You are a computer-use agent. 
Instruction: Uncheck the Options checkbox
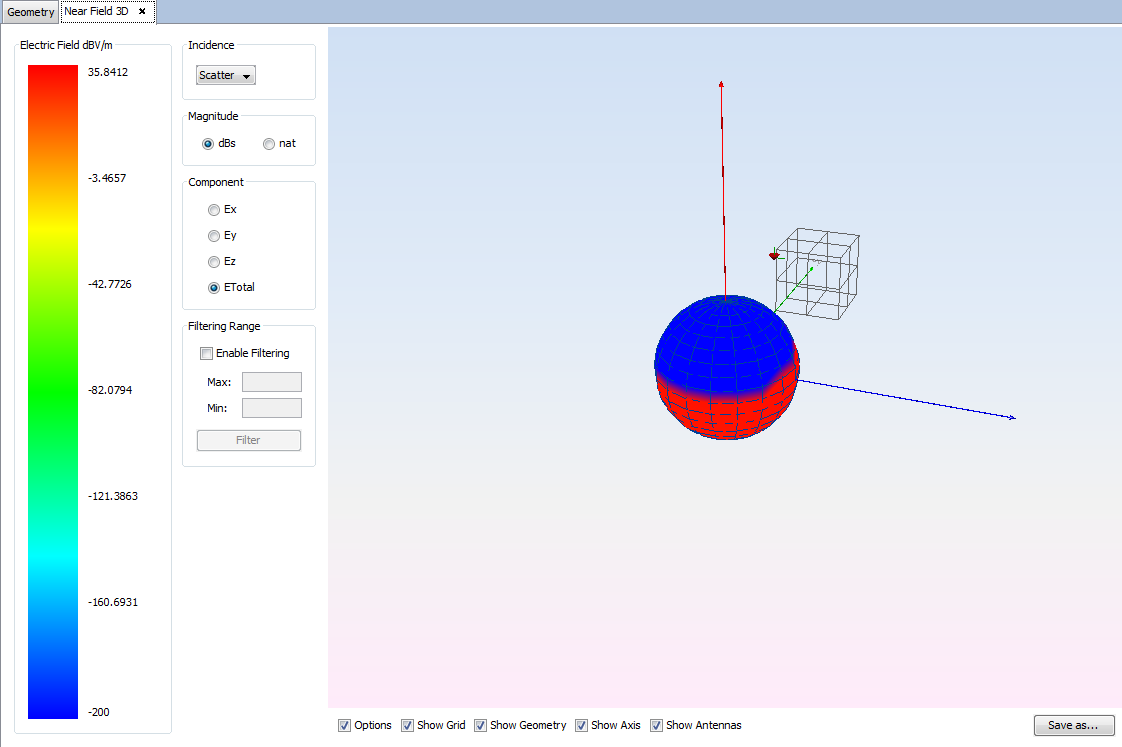(x=345, y=725)
